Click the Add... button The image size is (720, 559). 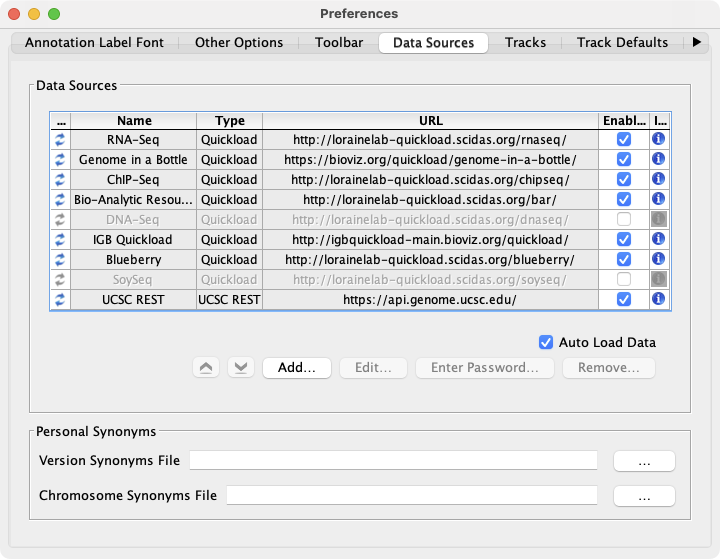point(297,368)
